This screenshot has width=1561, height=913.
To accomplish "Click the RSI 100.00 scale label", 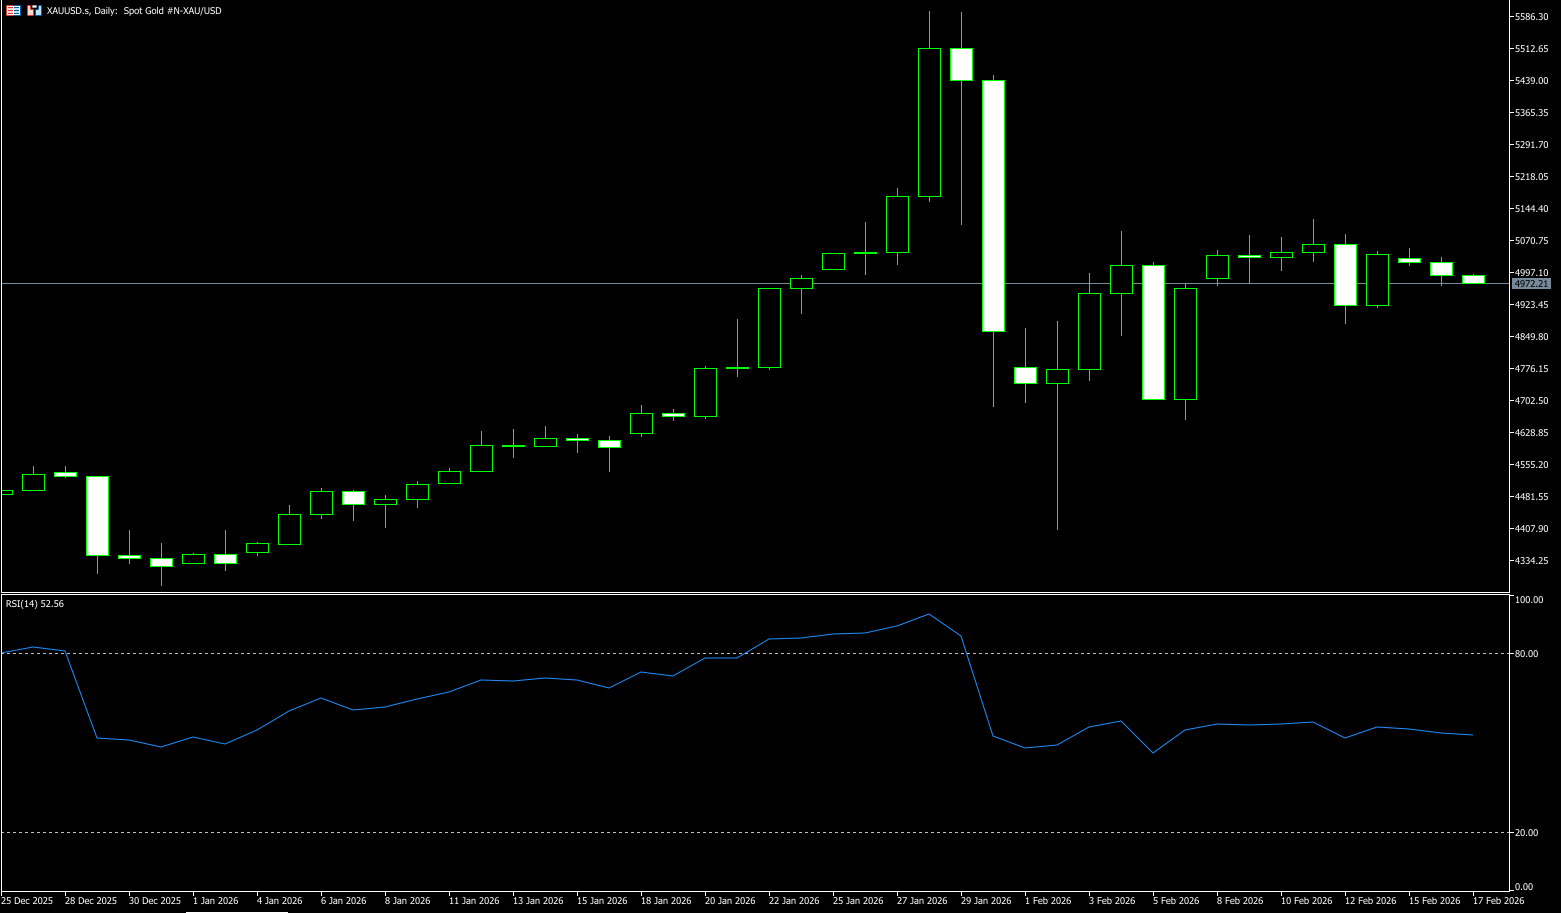I will coord(1529,600).
